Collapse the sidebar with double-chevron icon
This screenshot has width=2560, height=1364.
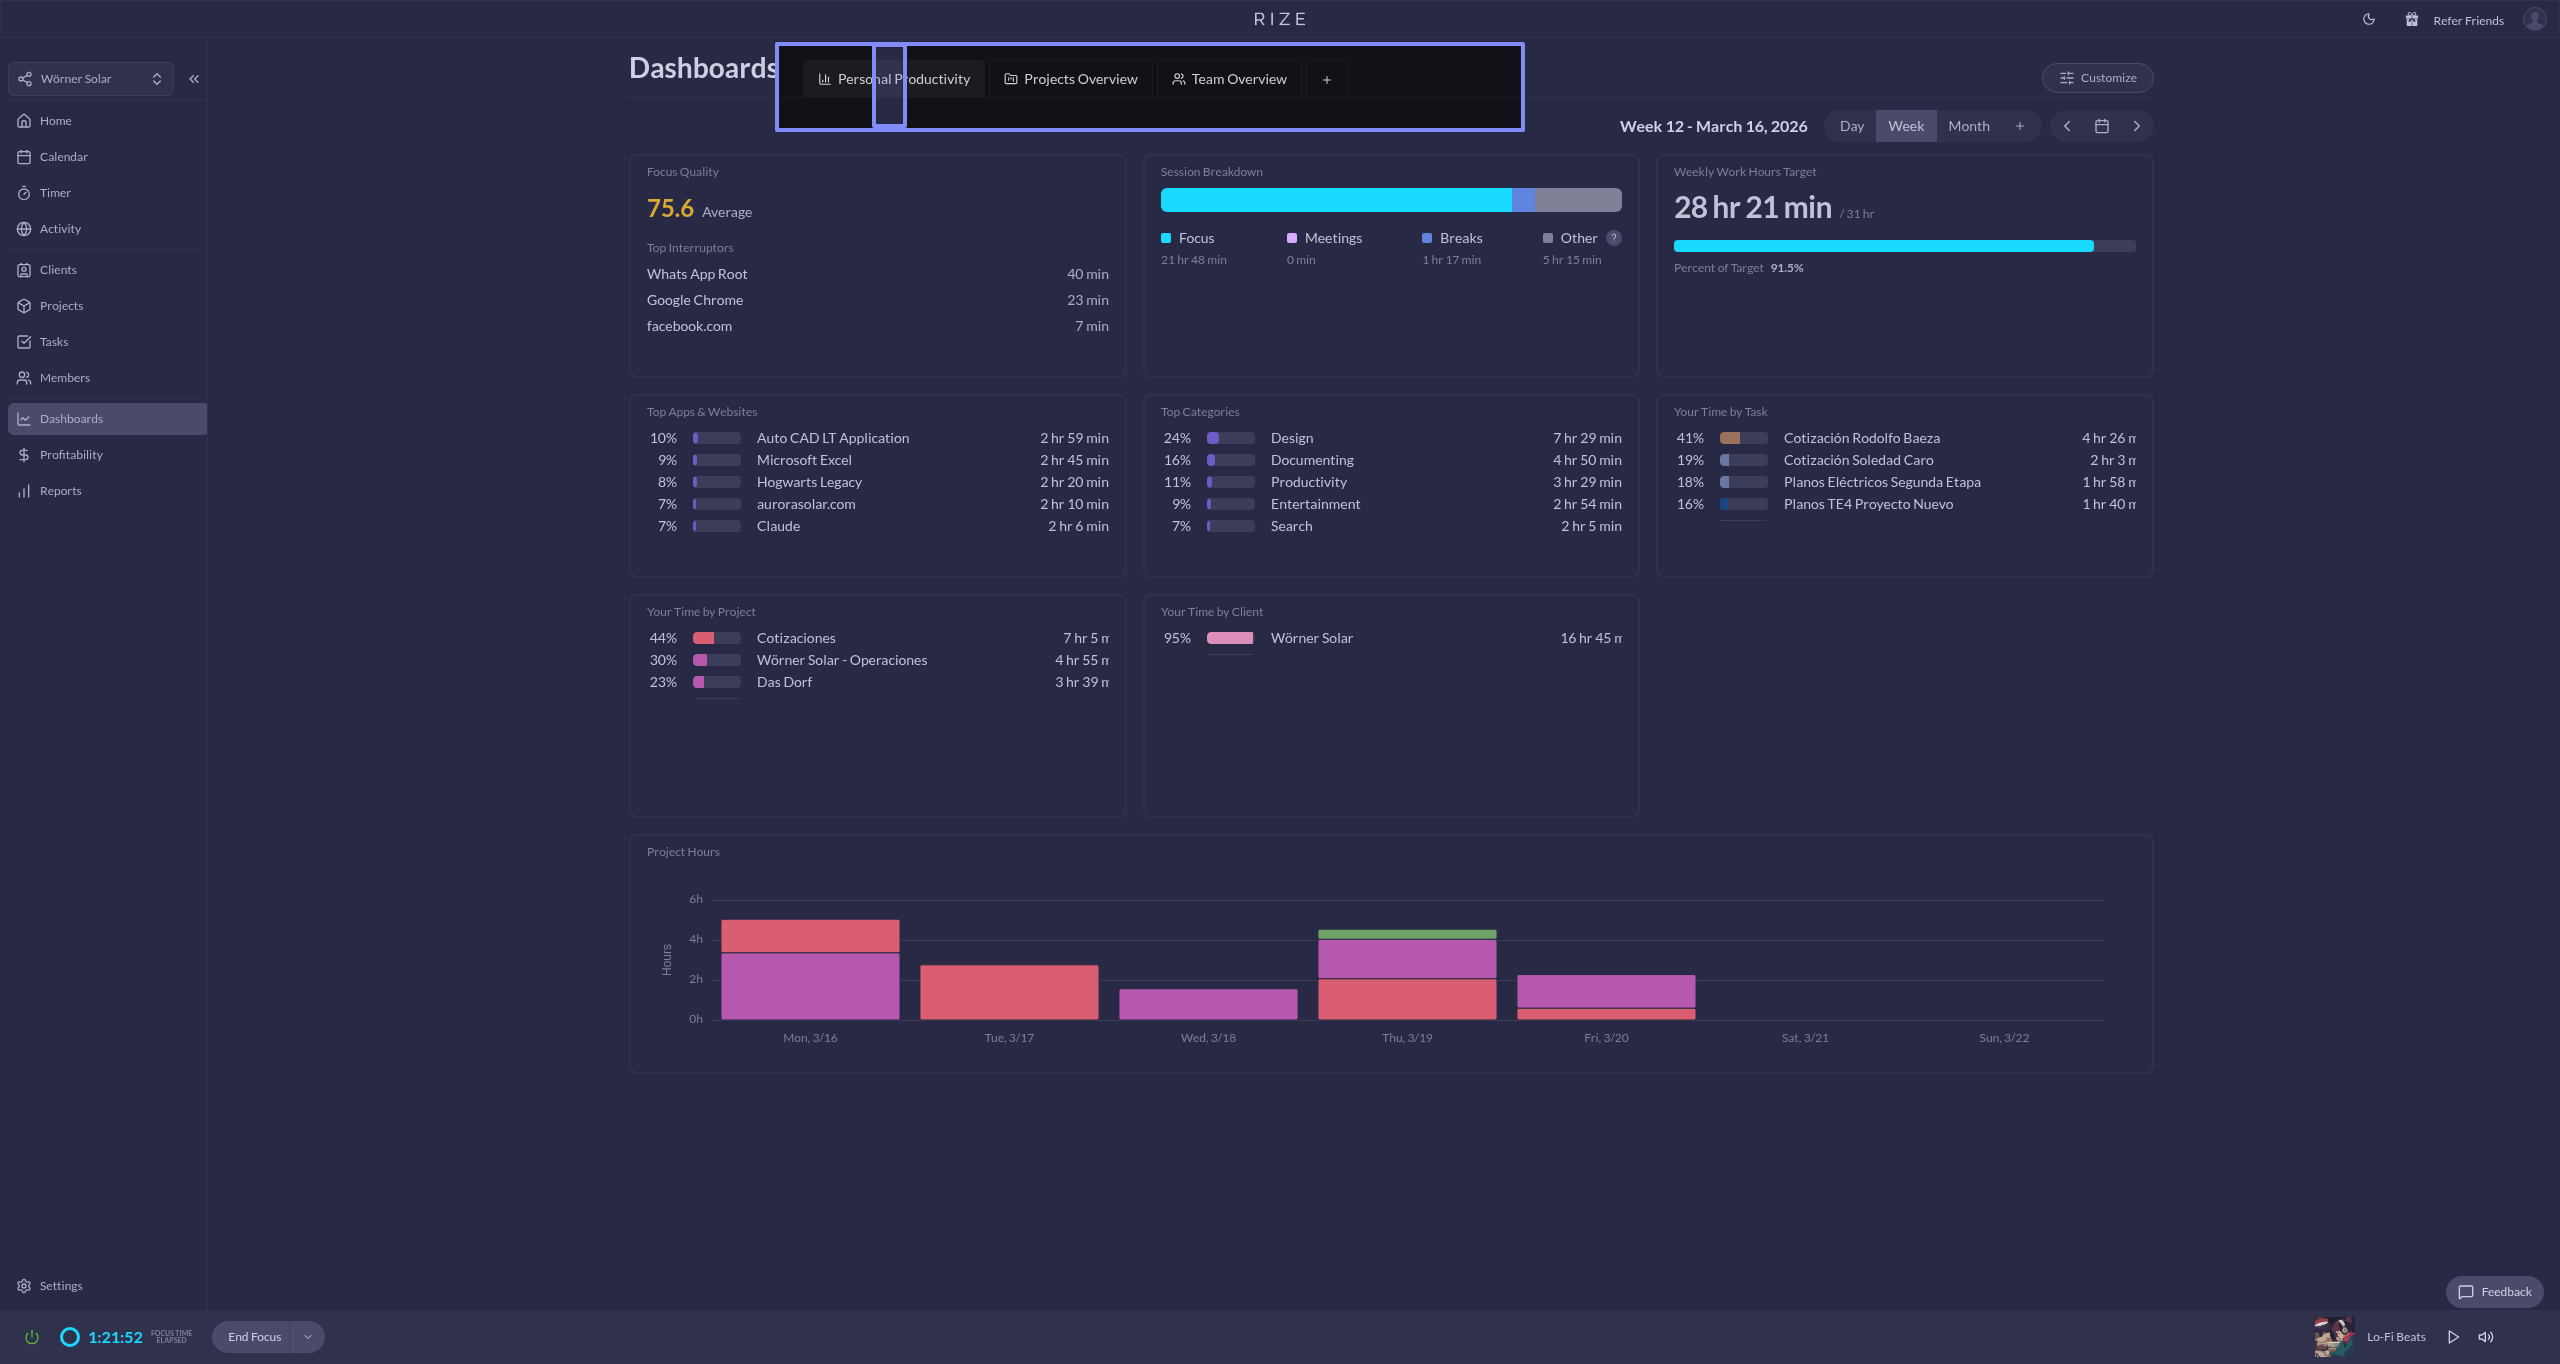194,79
